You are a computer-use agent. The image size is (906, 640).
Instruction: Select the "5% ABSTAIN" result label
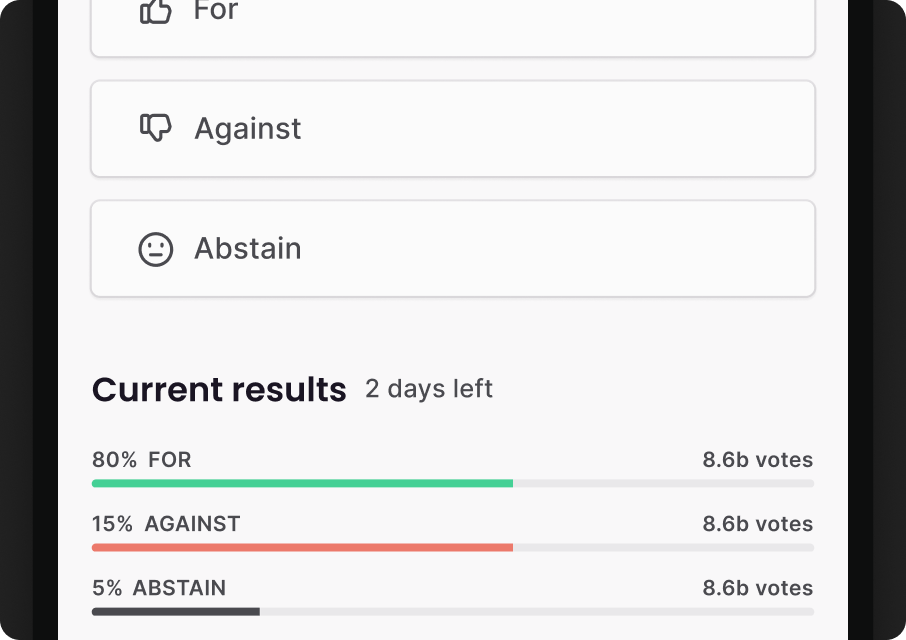click(159, 588)
